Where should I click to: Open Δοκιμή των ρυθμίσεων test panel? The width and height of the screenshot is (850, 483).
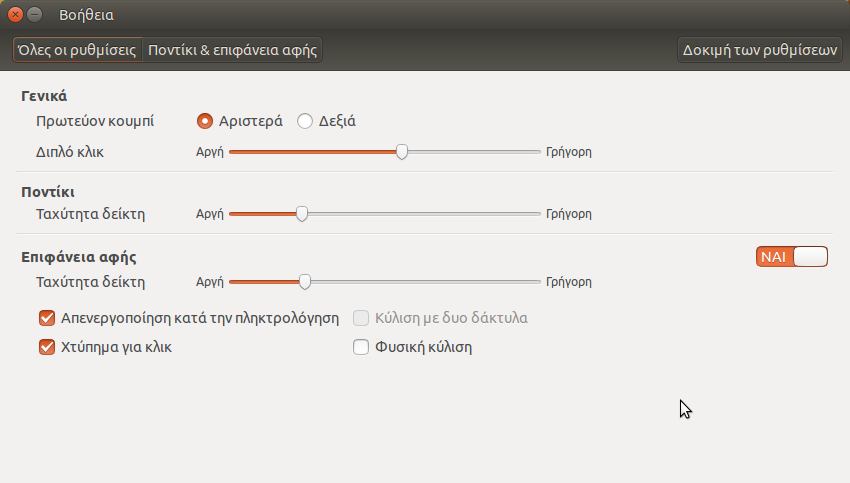(x=760, y=50)
